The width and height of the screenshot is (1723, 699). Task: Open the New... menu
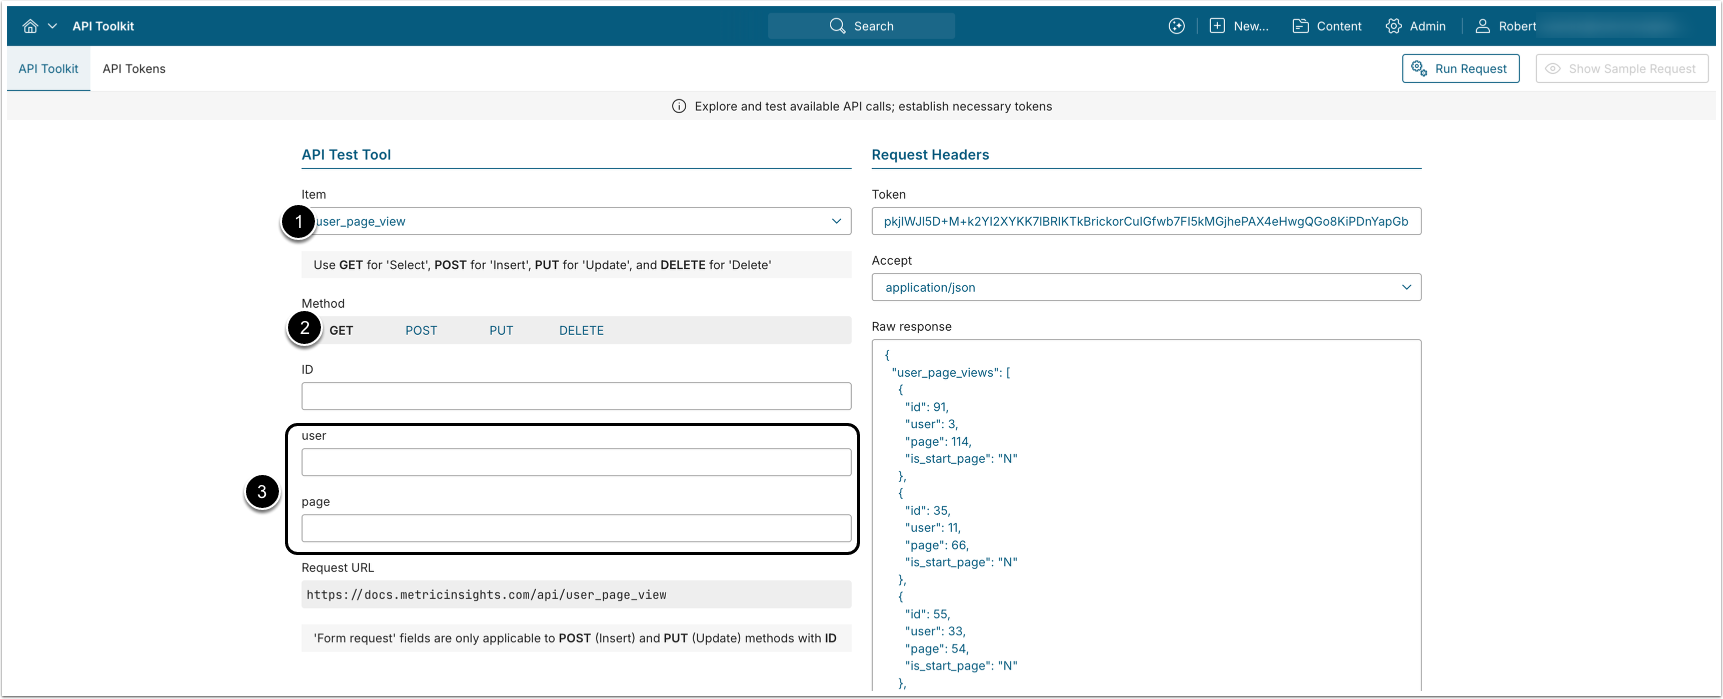point(1239,26)
